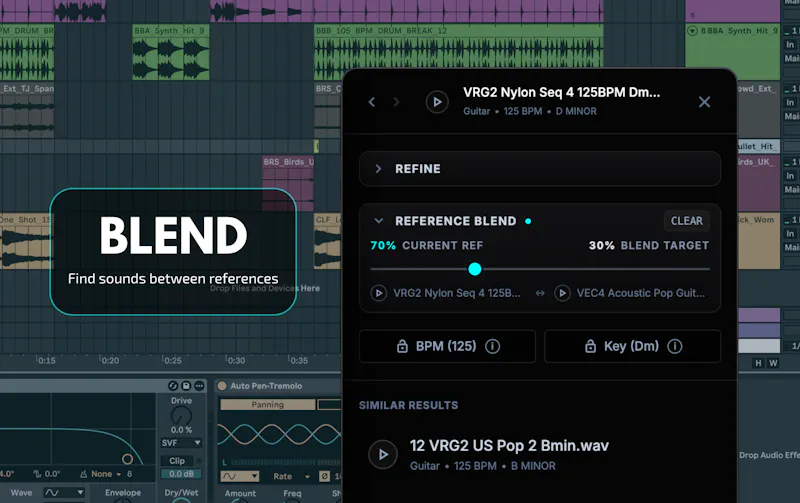Select the 12 VRG2 US Pop 2 Bmin.wav result
The height and width of the screenshot is (503, 800).
[540, 454]
